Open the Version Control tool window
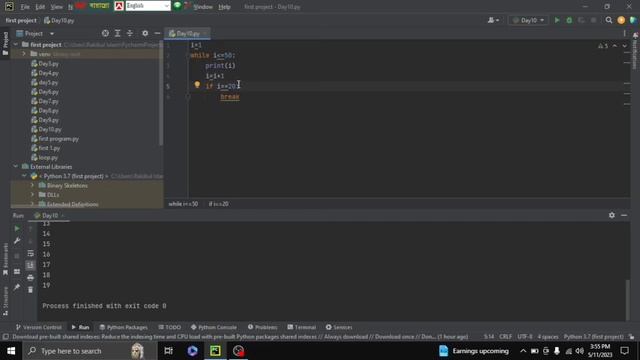 38,327
